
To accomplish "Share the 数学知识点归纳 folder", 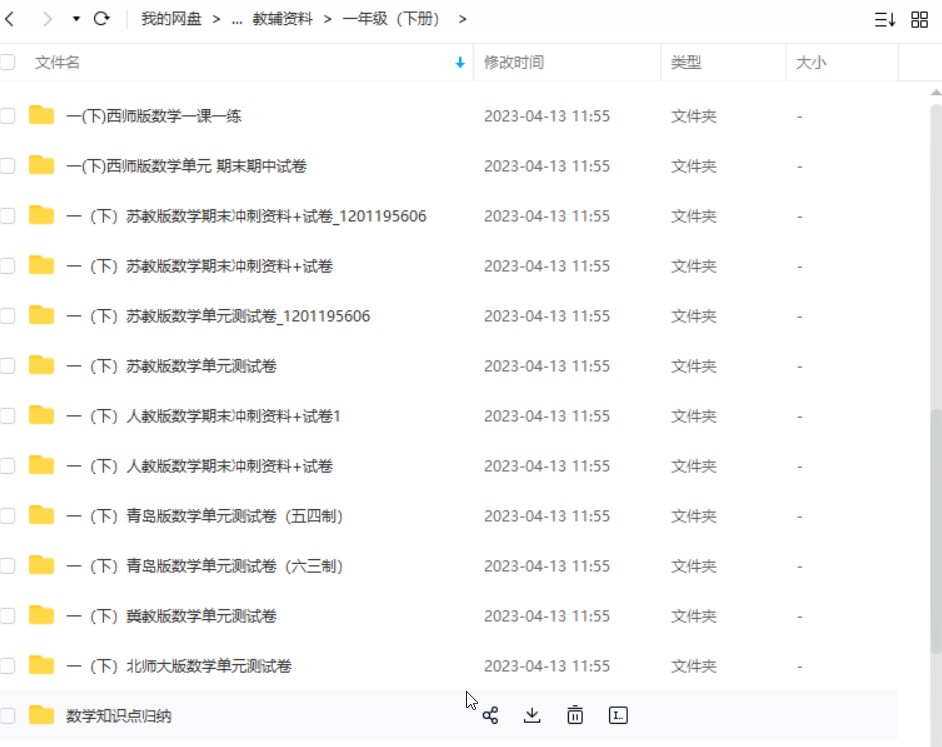I will coord(490,715).
